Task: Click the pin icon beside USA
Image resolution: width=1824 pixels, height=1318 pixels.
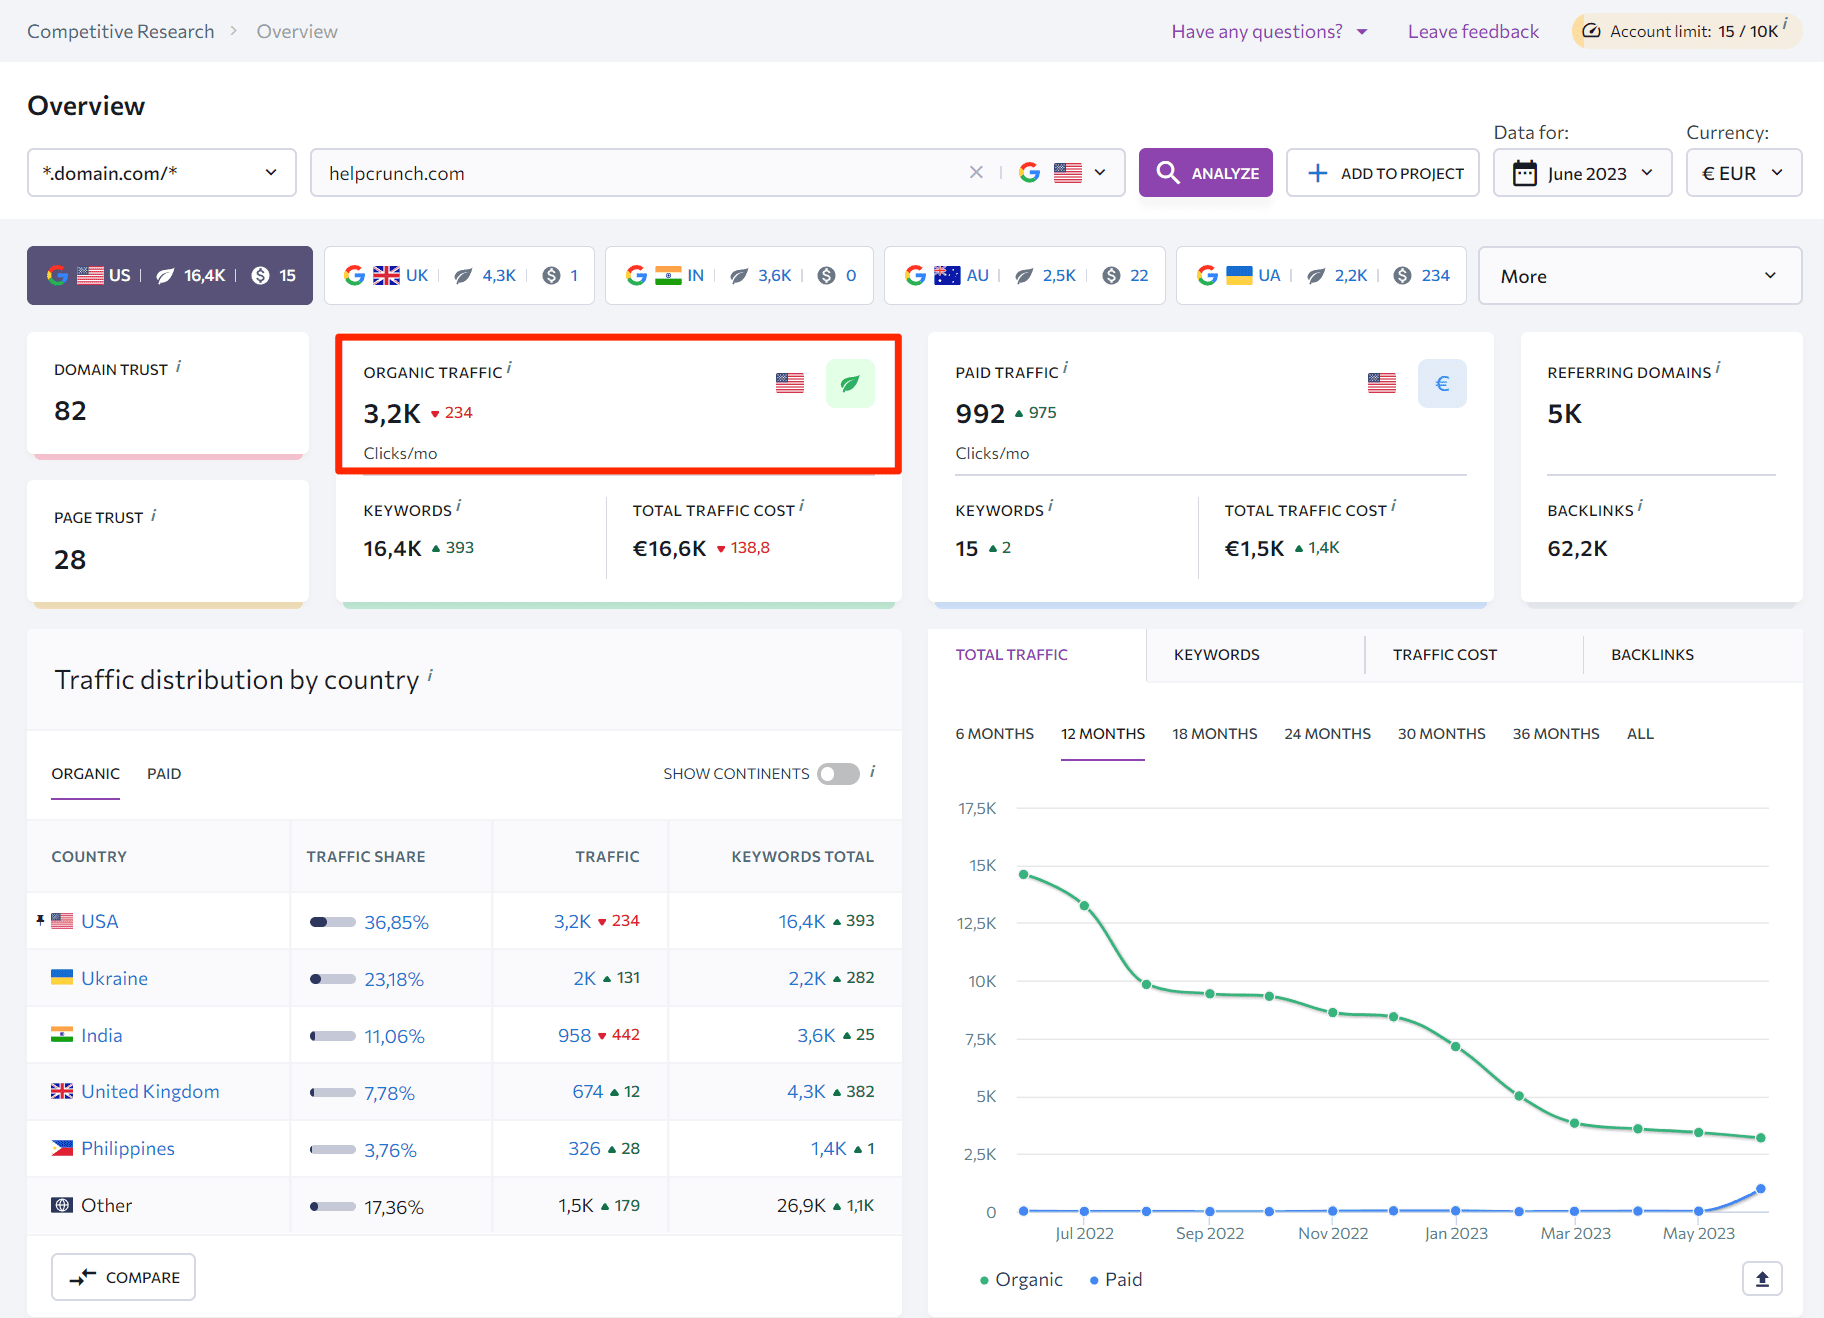Action: 40,920
